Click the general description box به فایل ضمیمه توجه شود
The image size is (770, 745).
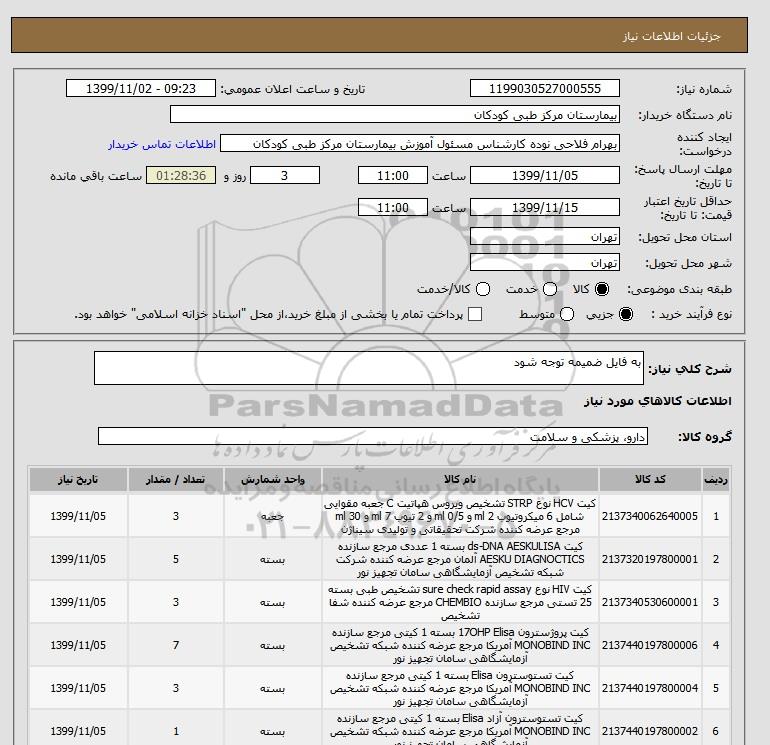pos(369,368)
